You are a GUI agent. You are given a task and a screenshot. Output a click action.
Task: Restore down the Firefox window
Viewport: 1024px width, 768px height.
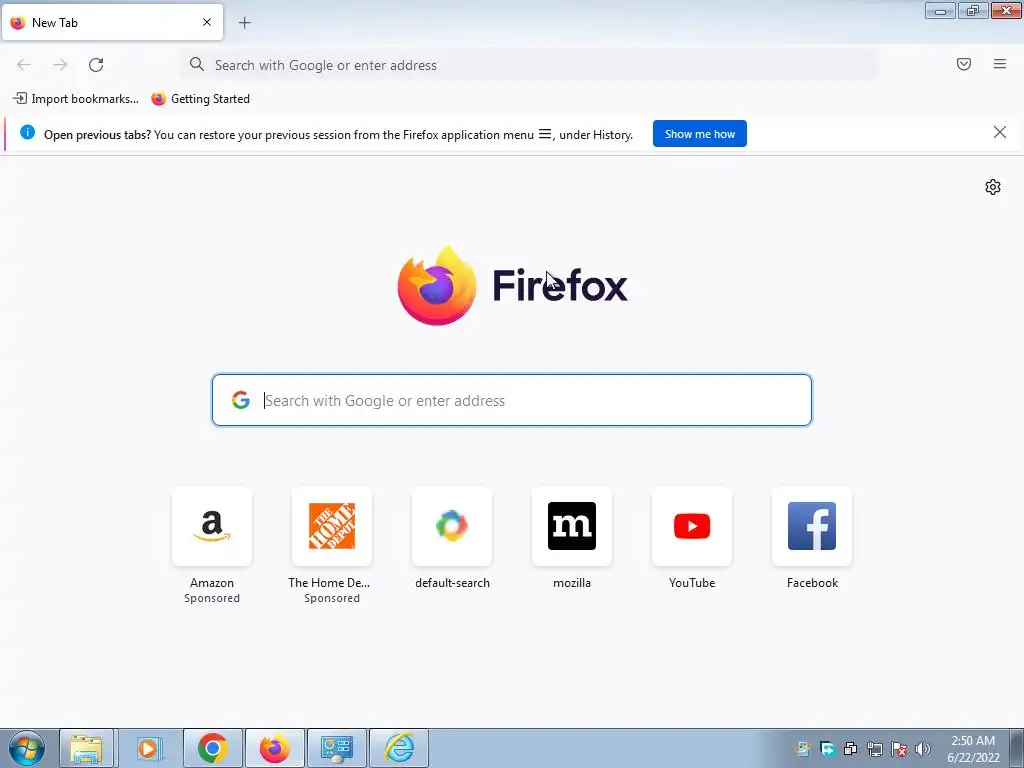[973, 10]
